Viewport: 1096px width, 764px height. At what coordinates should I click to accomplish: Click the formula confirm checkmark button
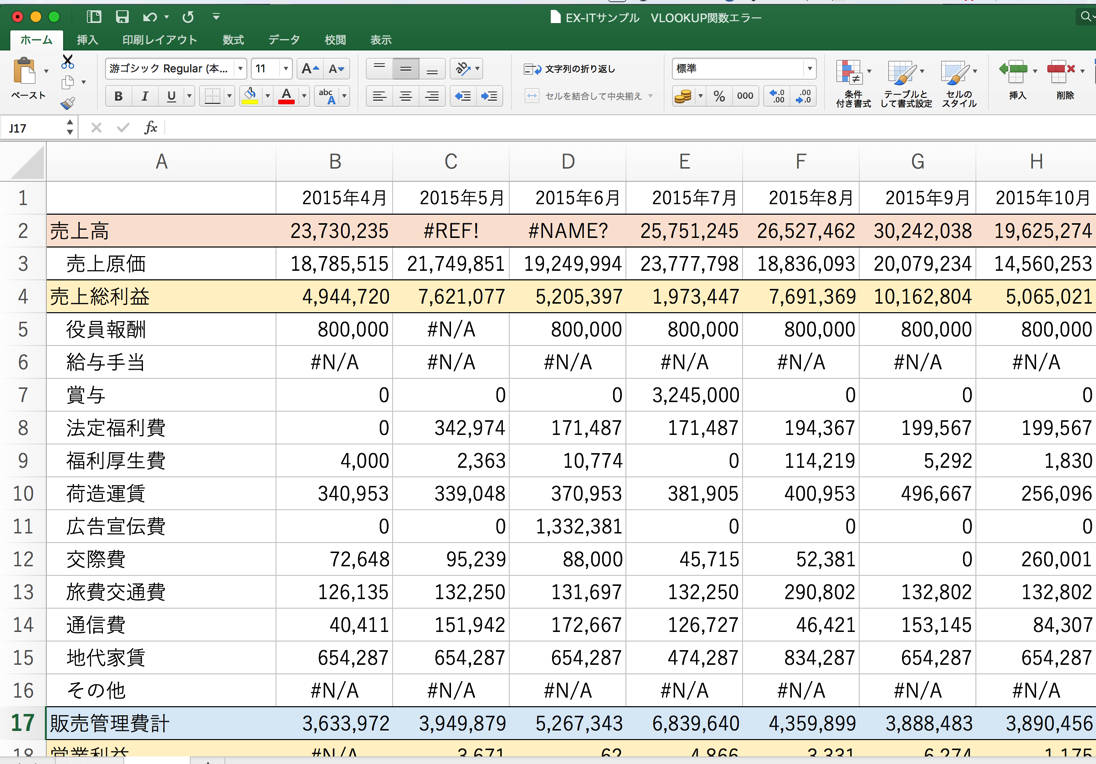(x=123, y=128)
